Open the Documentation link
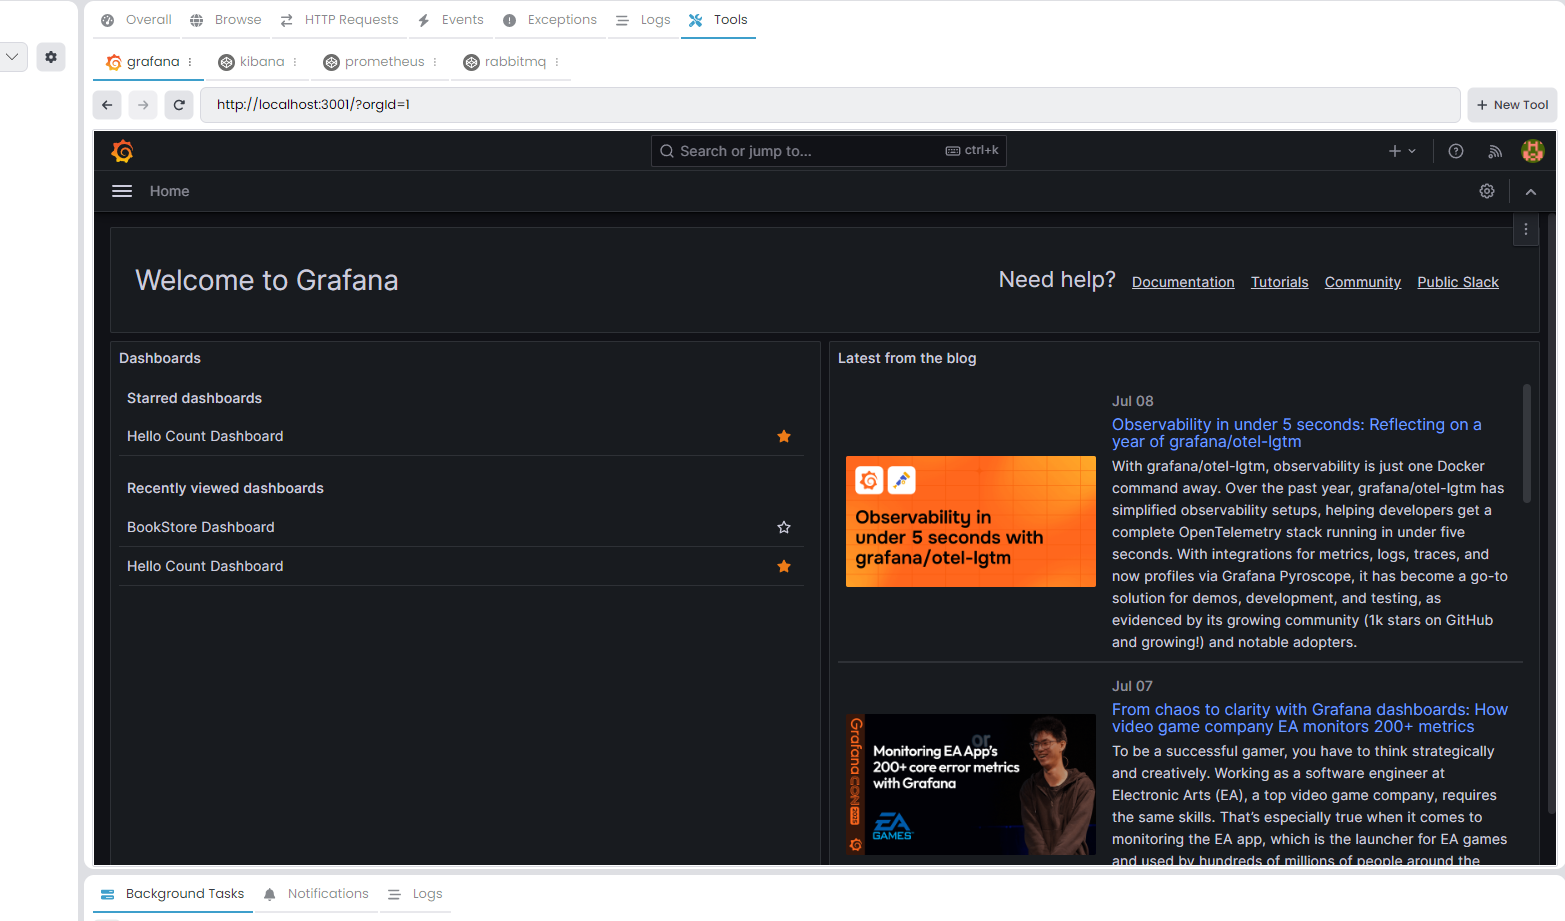Image resolution: width=1565 pixels, height=921 pixels. pyautogui.click(x=1183, y=282)
